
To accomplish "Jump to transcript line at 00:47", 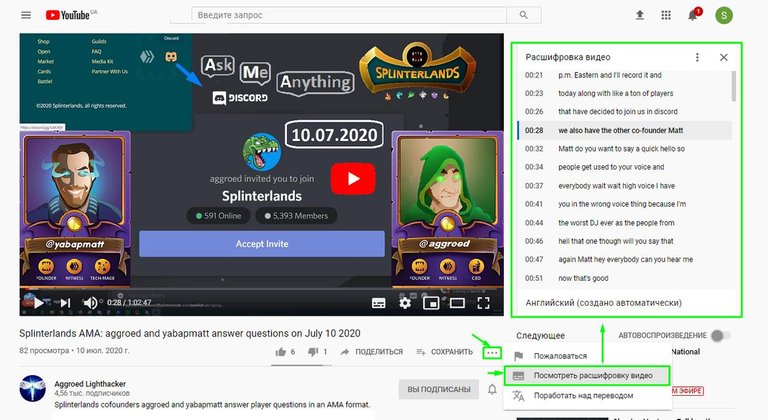I will click(x=624, y=259).
